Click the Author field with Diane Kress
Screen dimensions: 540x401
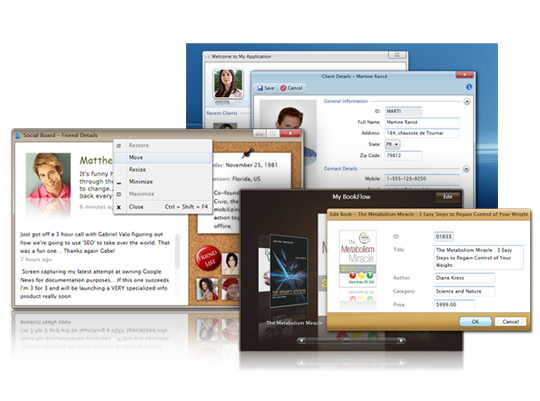[464, 278]
